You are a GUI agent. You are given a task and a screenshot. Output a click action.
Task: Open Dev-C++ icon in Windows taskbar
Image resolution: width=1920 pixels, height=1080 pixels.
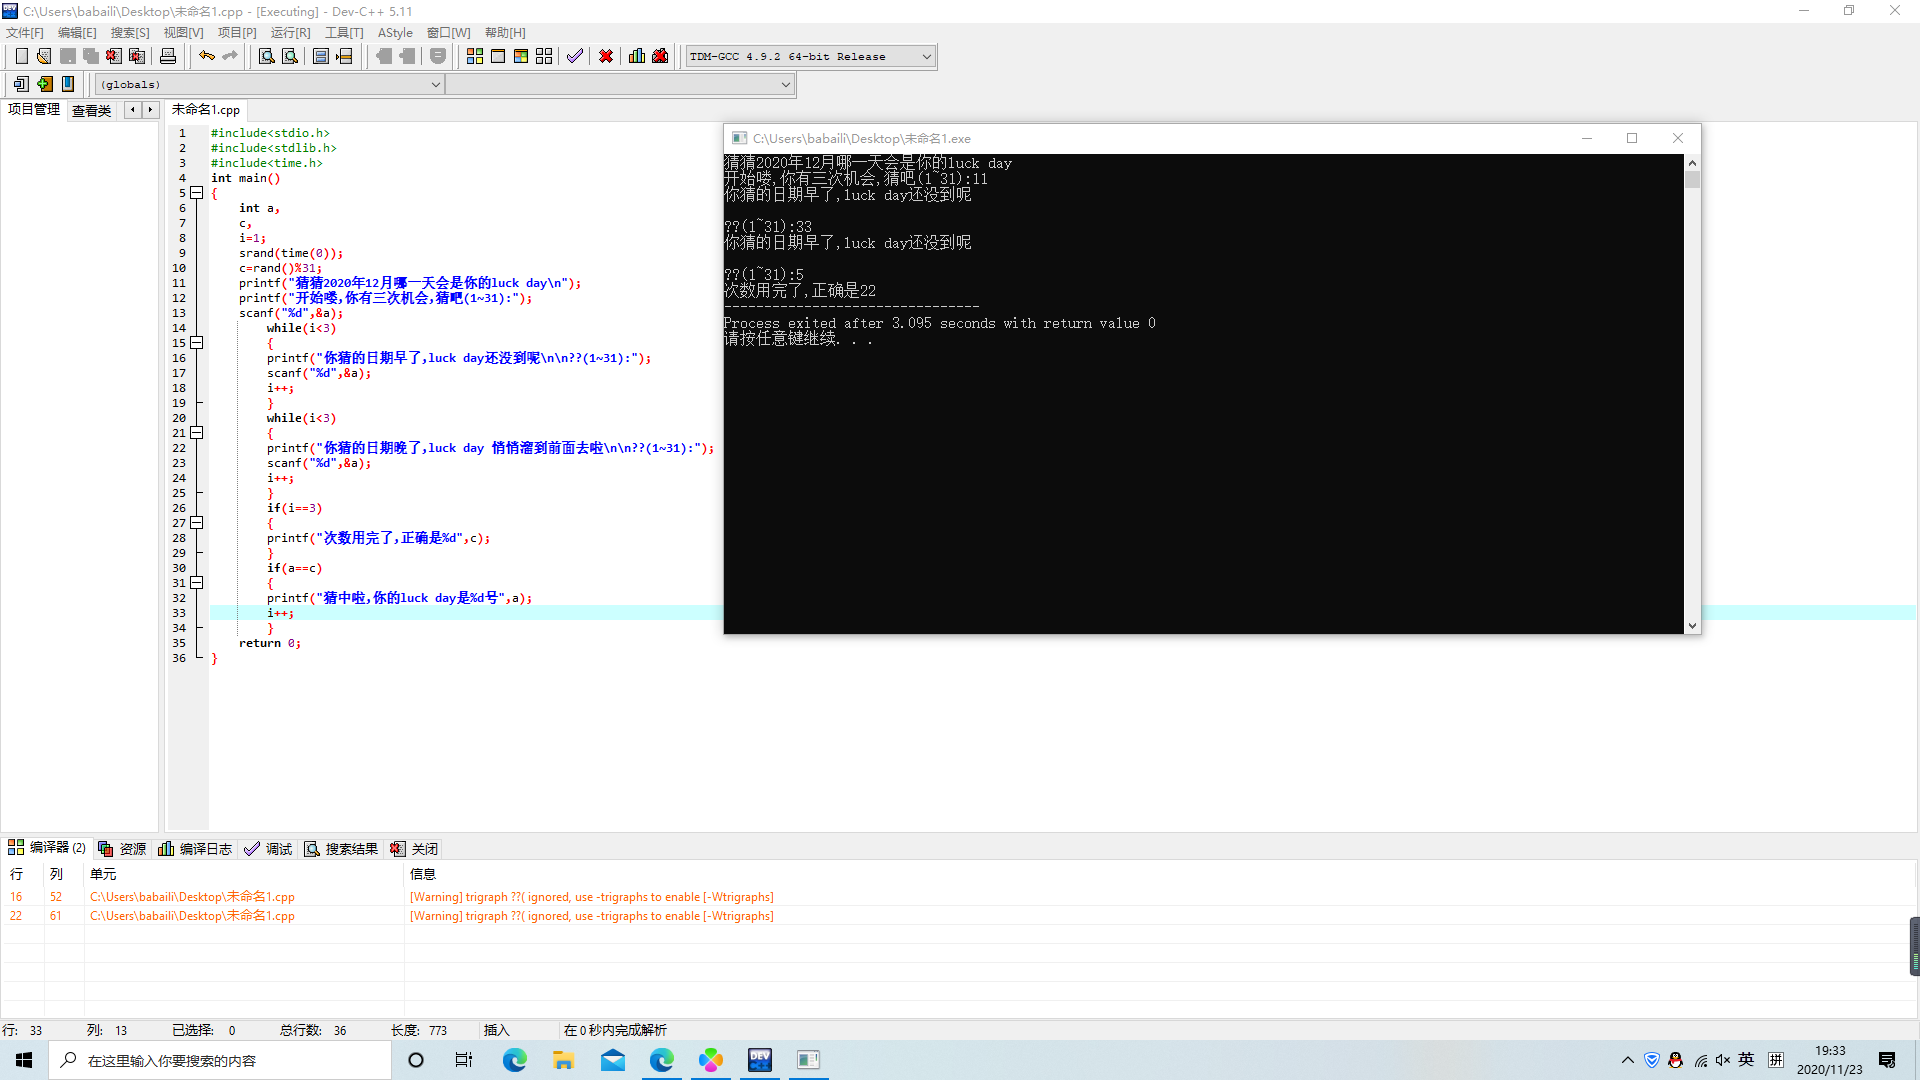[x=760, y=1060]
